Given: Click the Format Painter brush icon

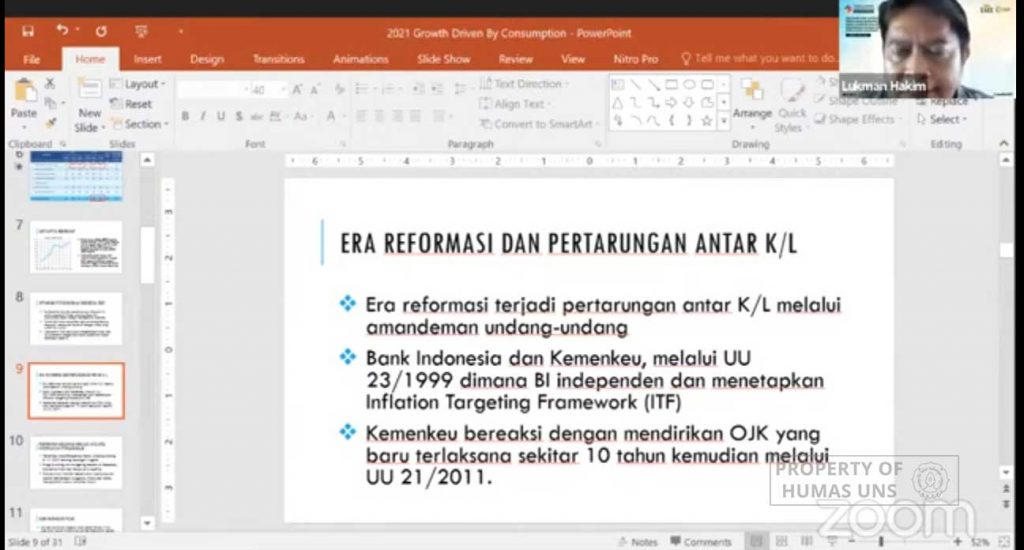Looking at the screenshot, I should [x=50, y=123].
